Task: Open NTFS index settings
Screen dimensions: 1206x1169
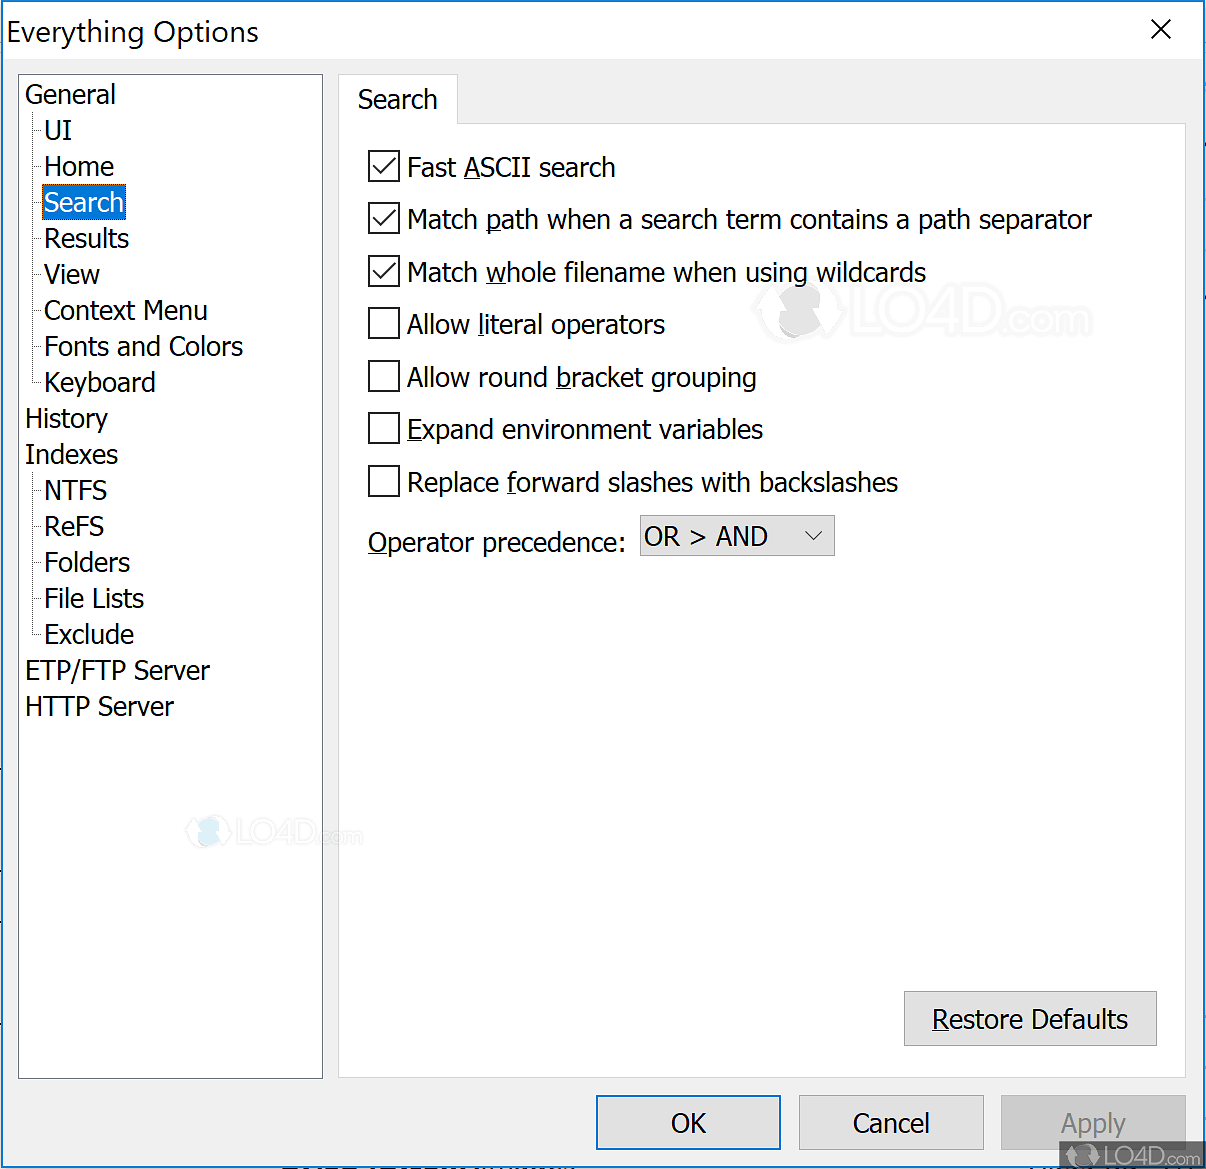Action: pyautogui.click(x=76, y=490)
